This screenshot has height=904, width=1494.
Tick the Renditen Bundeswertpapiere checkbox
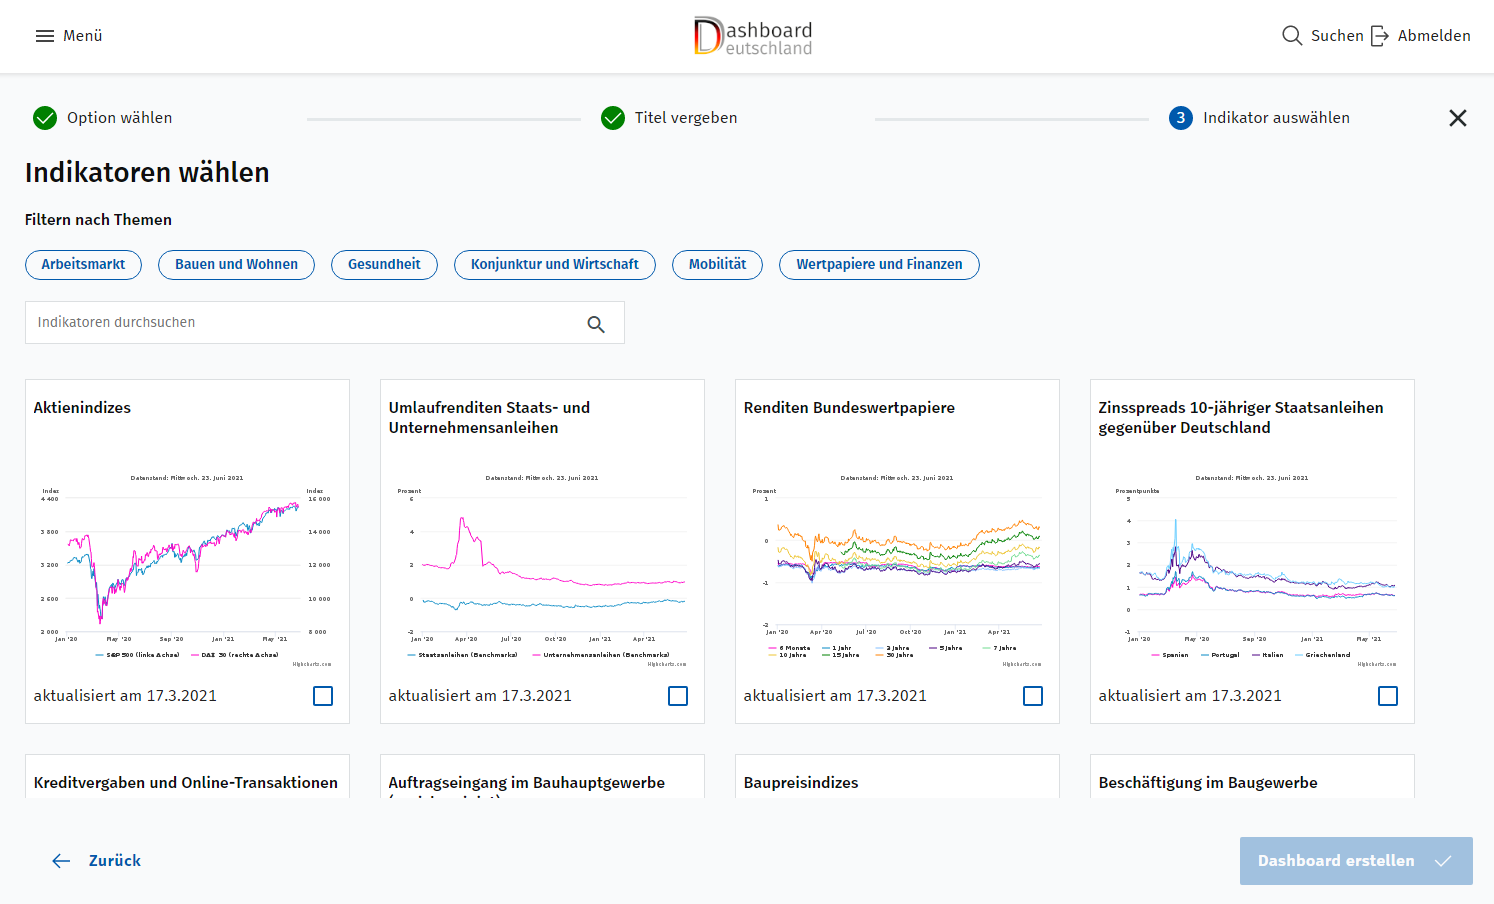pyautogui.click(x=1033, y=696)
